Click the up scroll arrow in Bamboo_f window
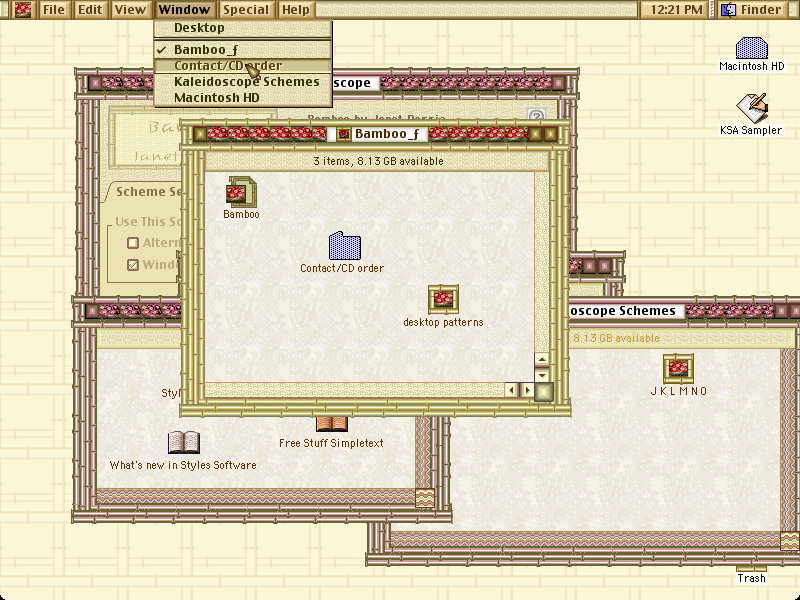The image size is (800, 600). (542, 359)
